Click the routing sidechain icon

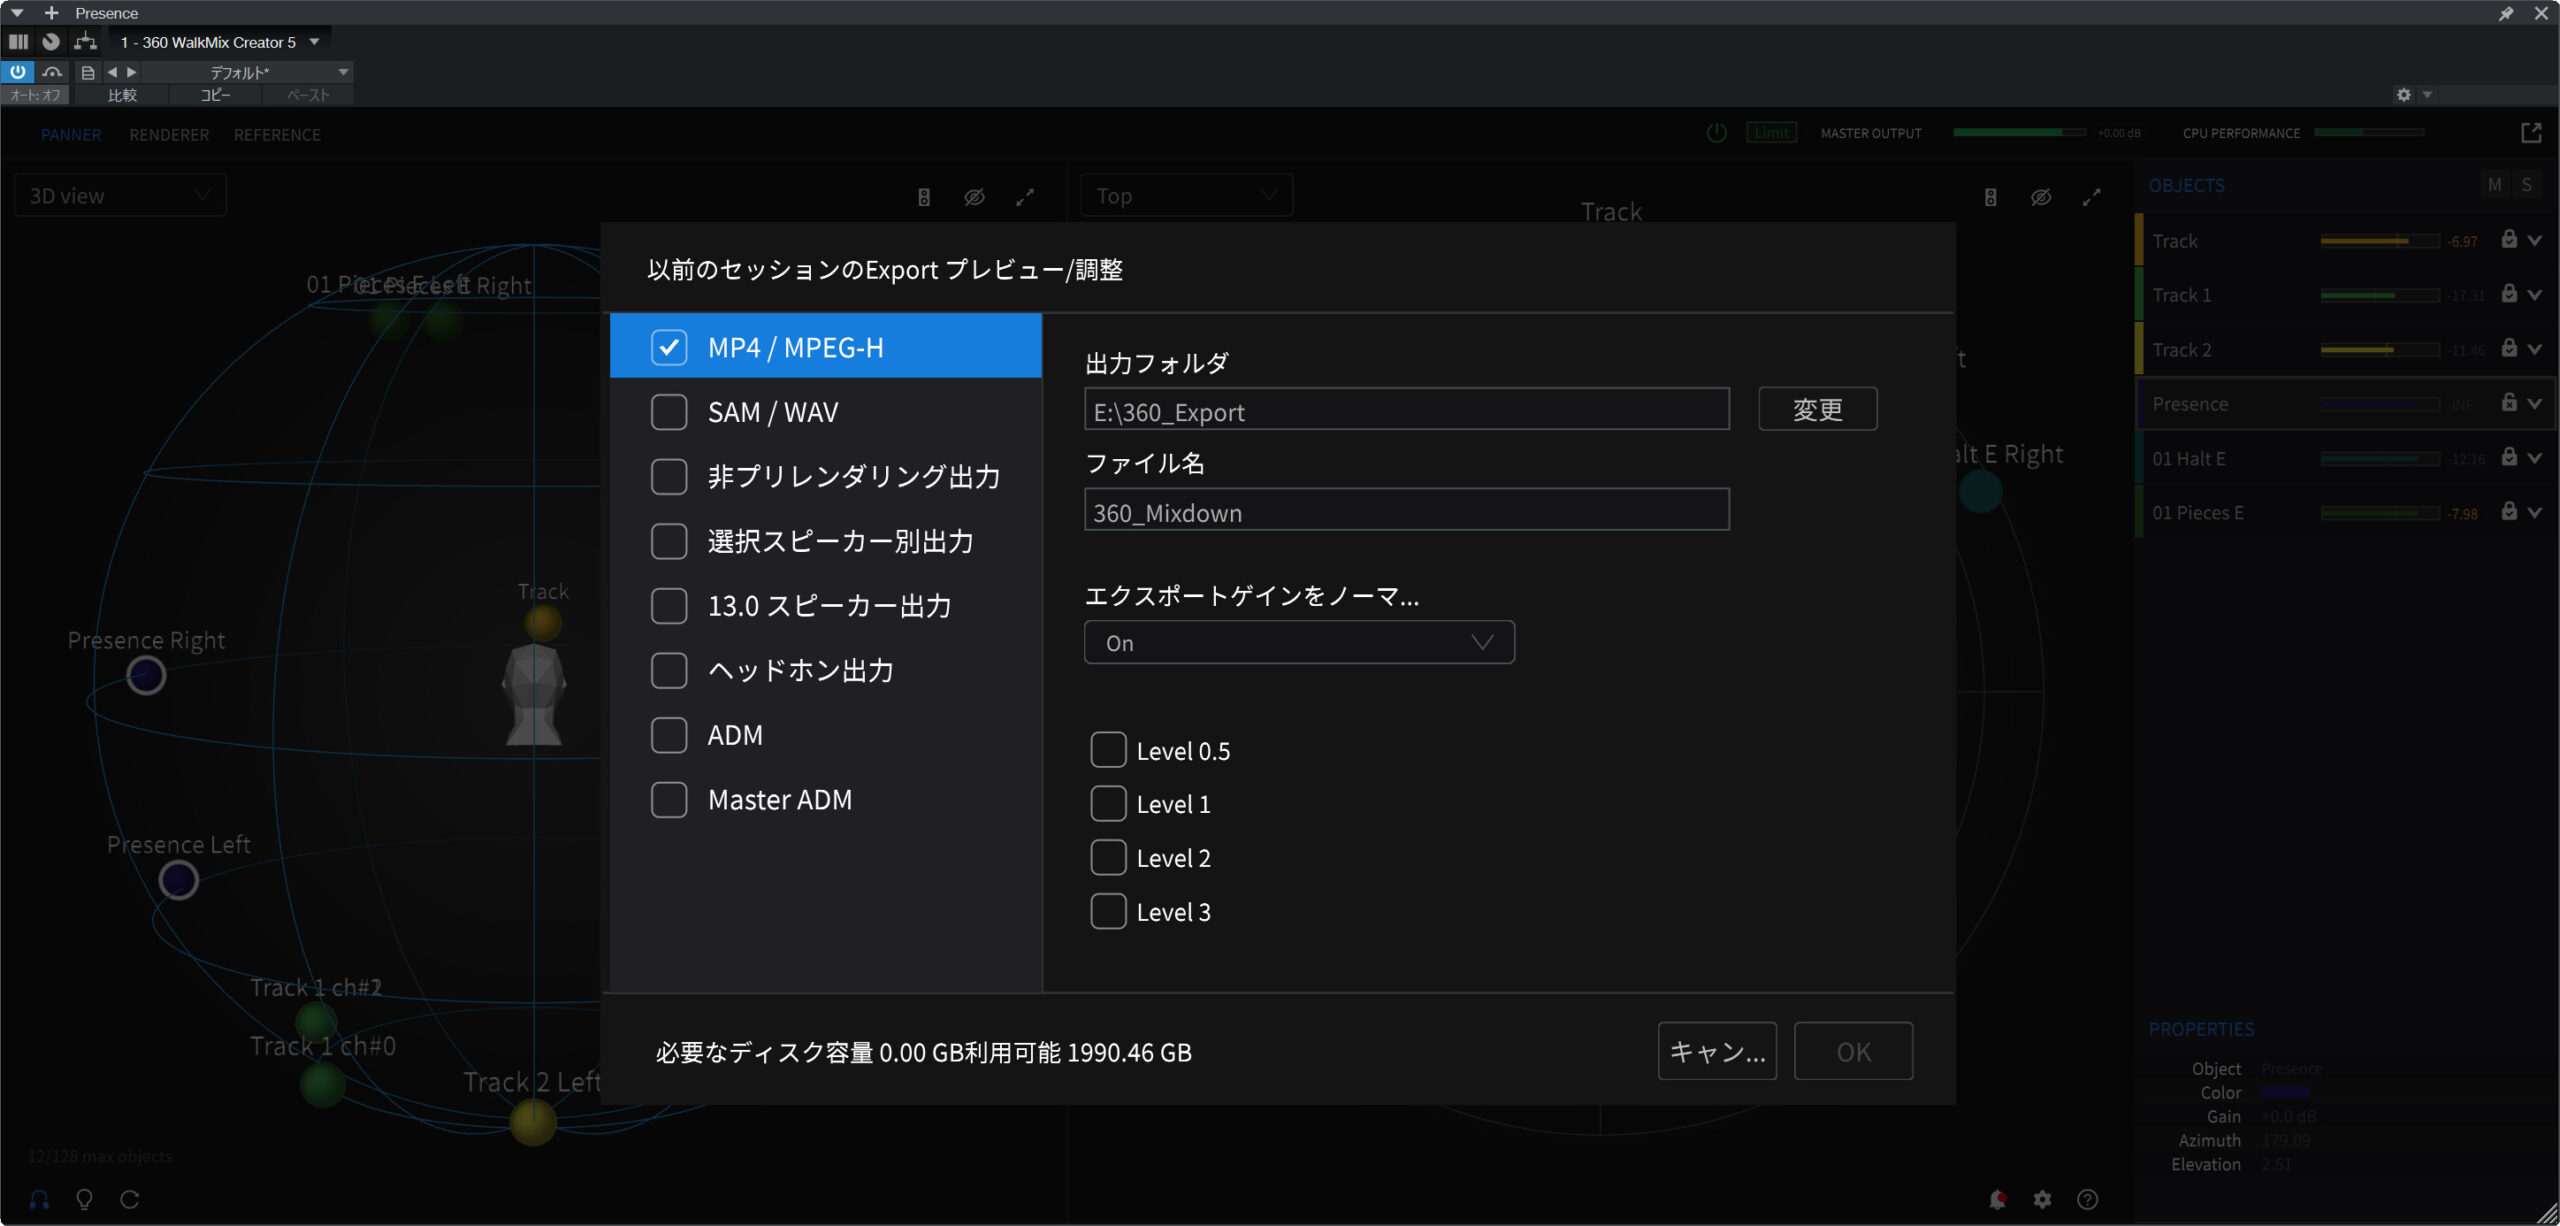[86, 42]
